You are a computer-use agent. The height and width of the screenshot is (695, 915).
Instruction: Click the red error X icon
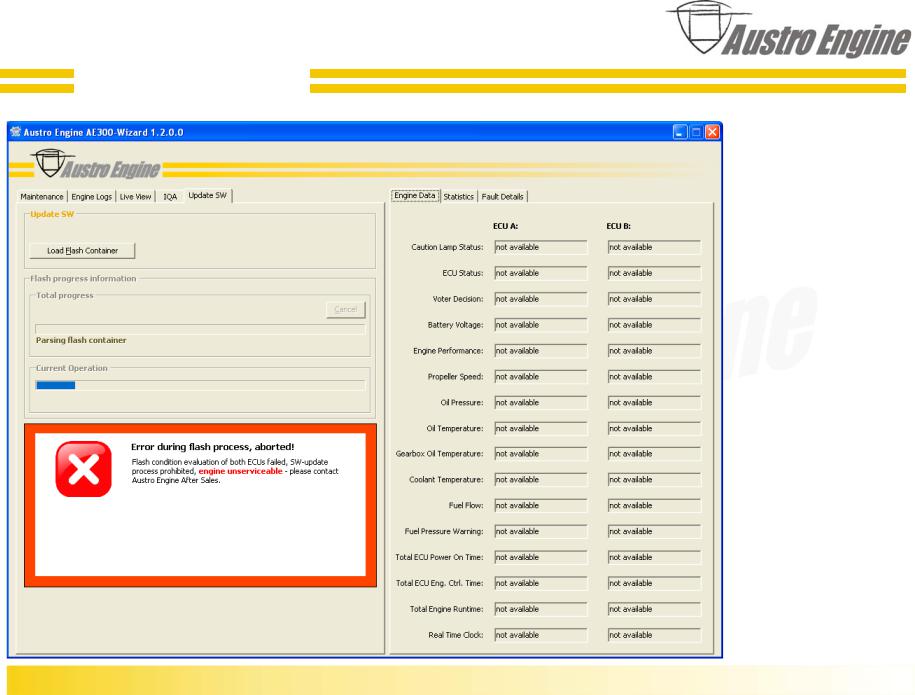(x=83, y=469)
